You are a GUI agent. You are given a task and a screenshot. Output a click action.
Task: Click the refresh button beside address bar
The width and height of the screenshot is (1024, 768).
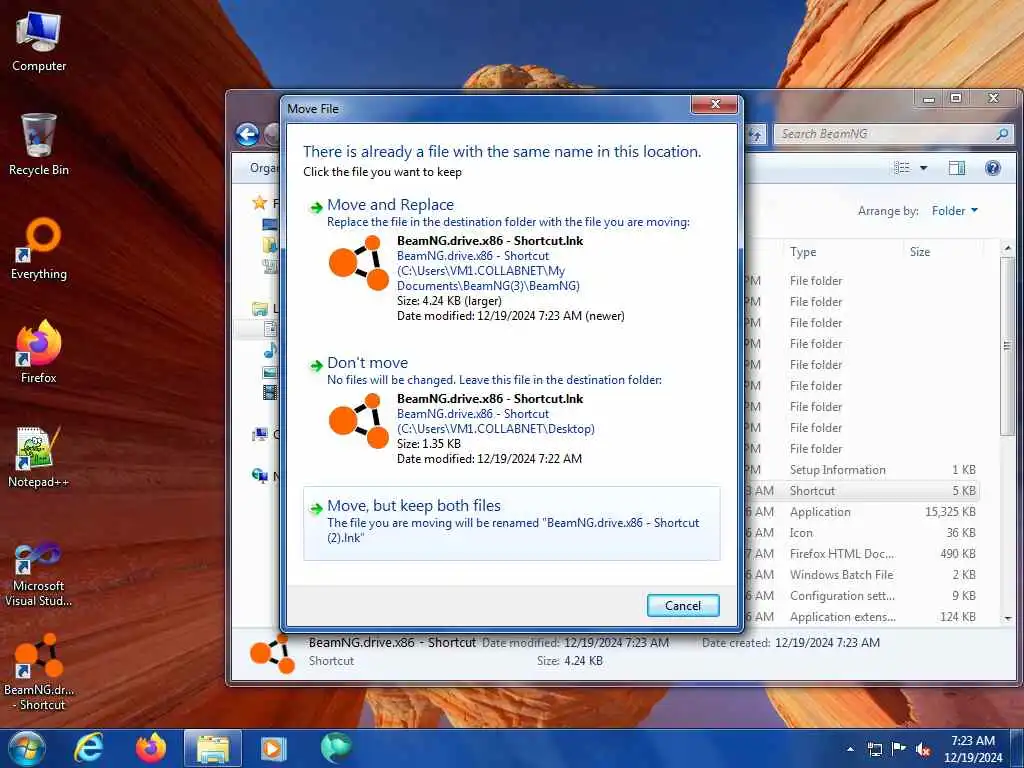pos(756,135)
